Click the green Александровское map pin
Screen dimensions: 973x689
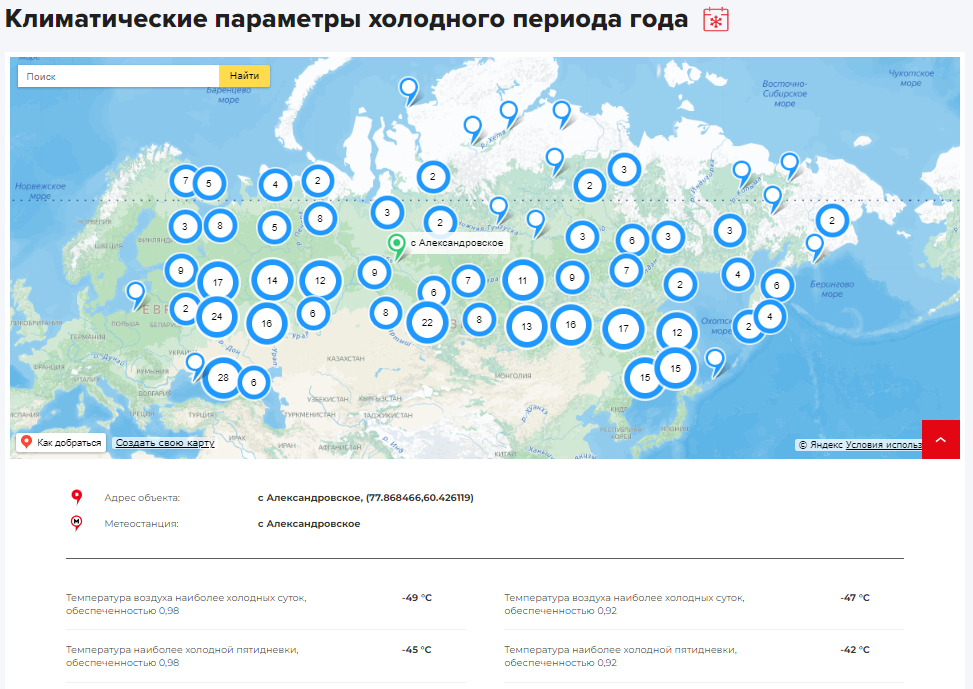[396, 244]
